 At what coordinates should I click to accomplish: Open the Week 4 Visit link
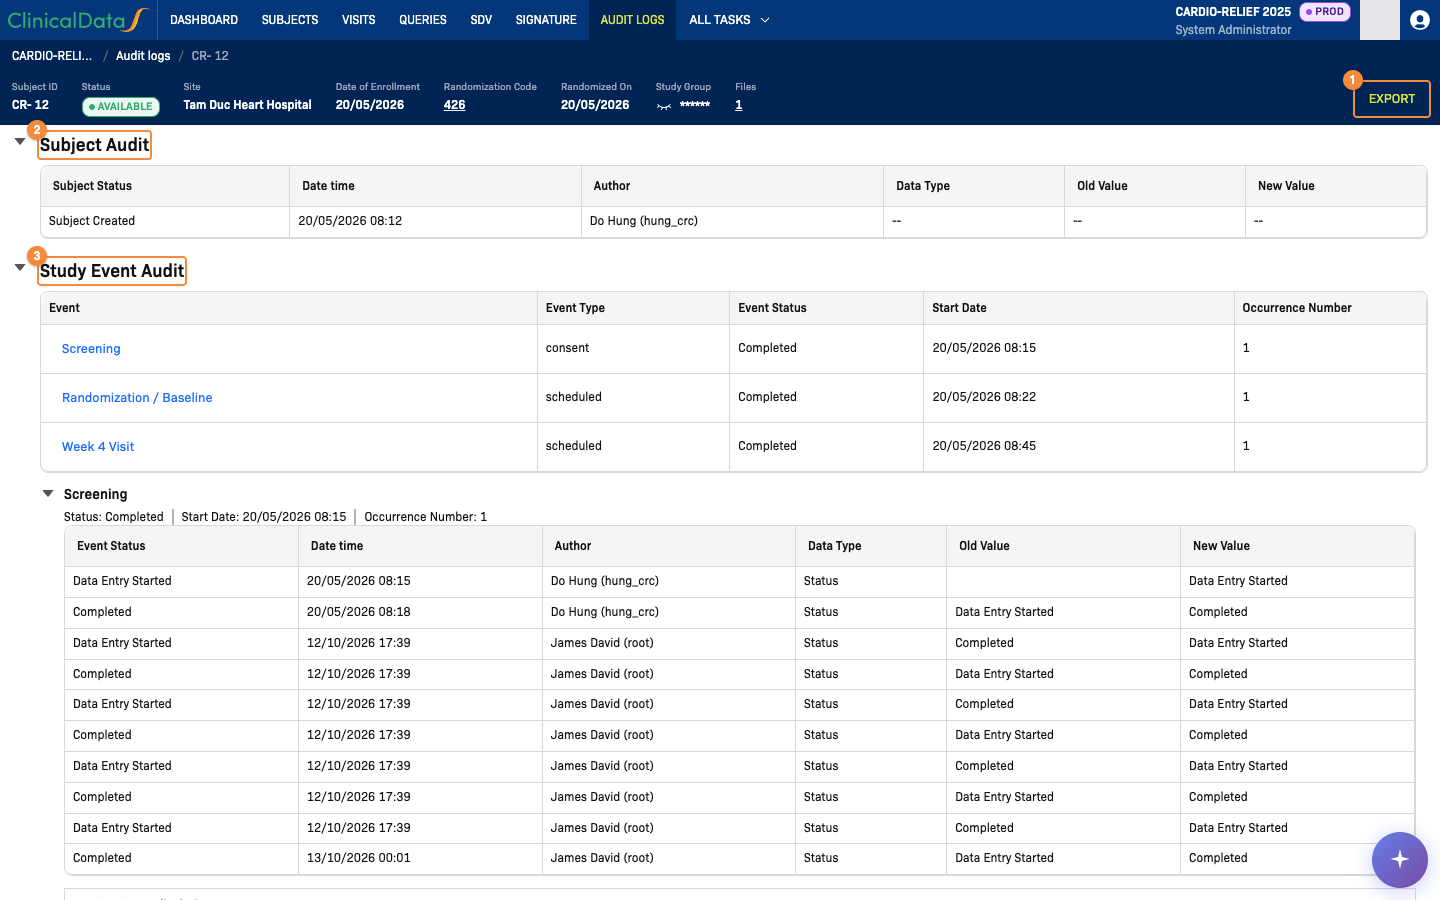(98, 447)
